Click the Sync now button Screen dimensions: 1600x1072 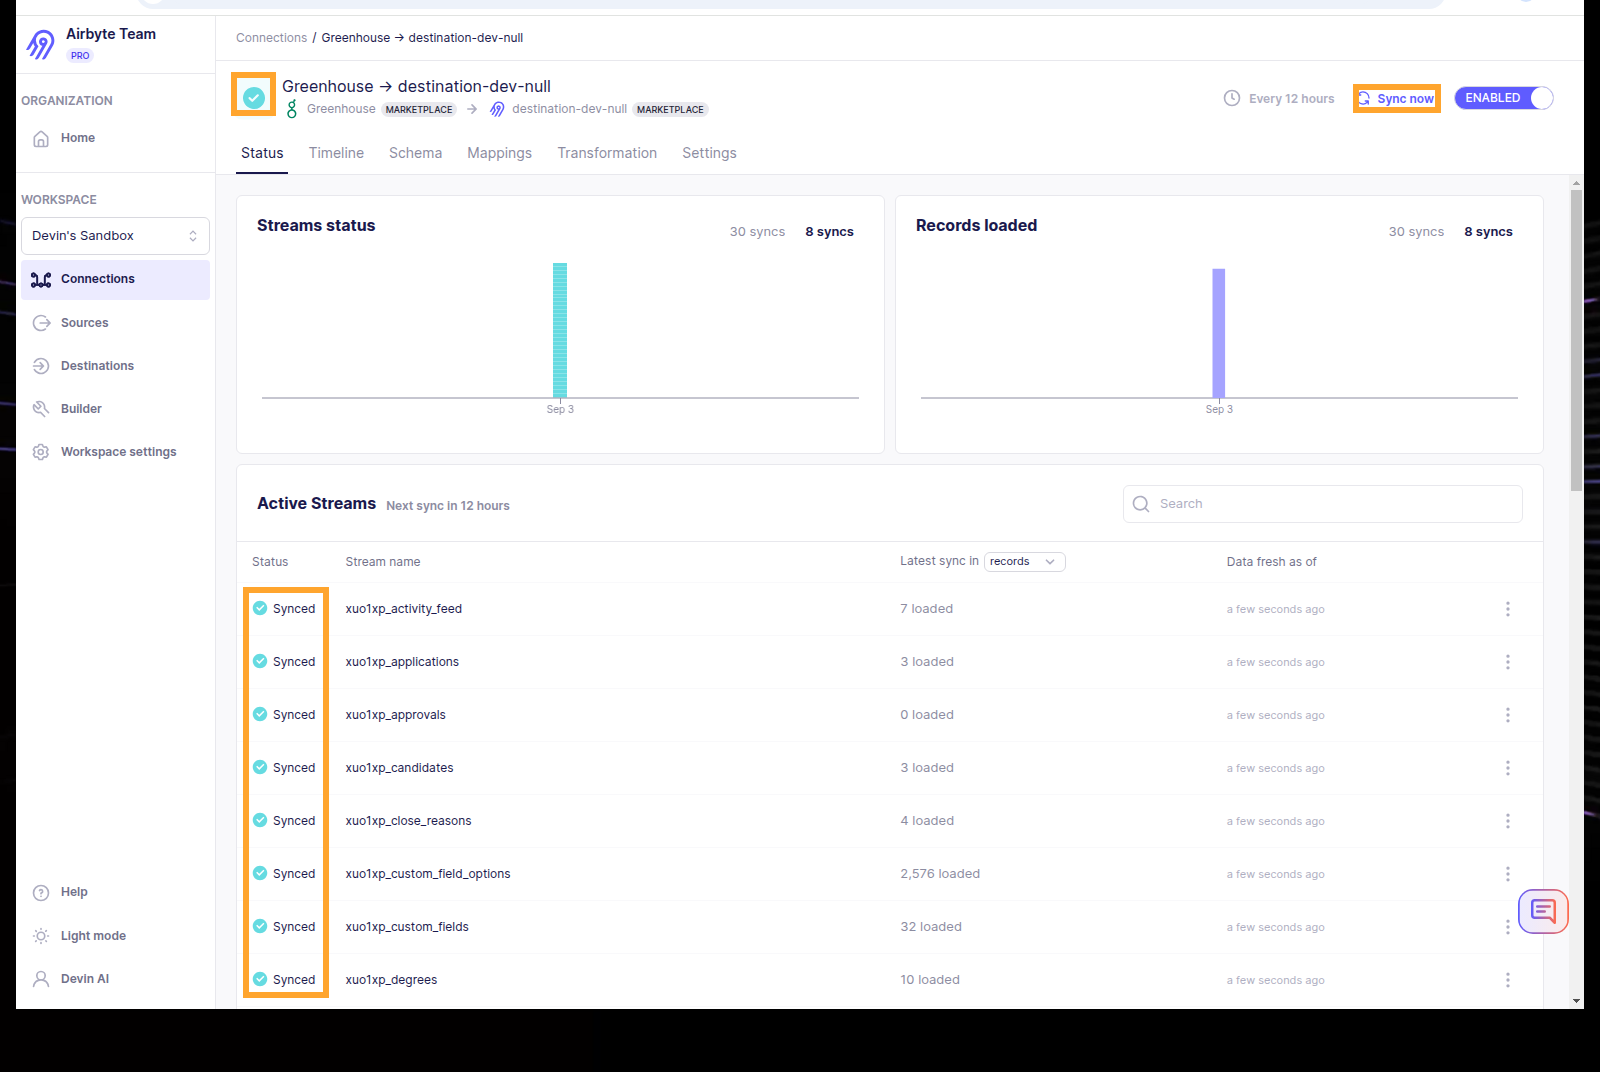(1397, 98)
